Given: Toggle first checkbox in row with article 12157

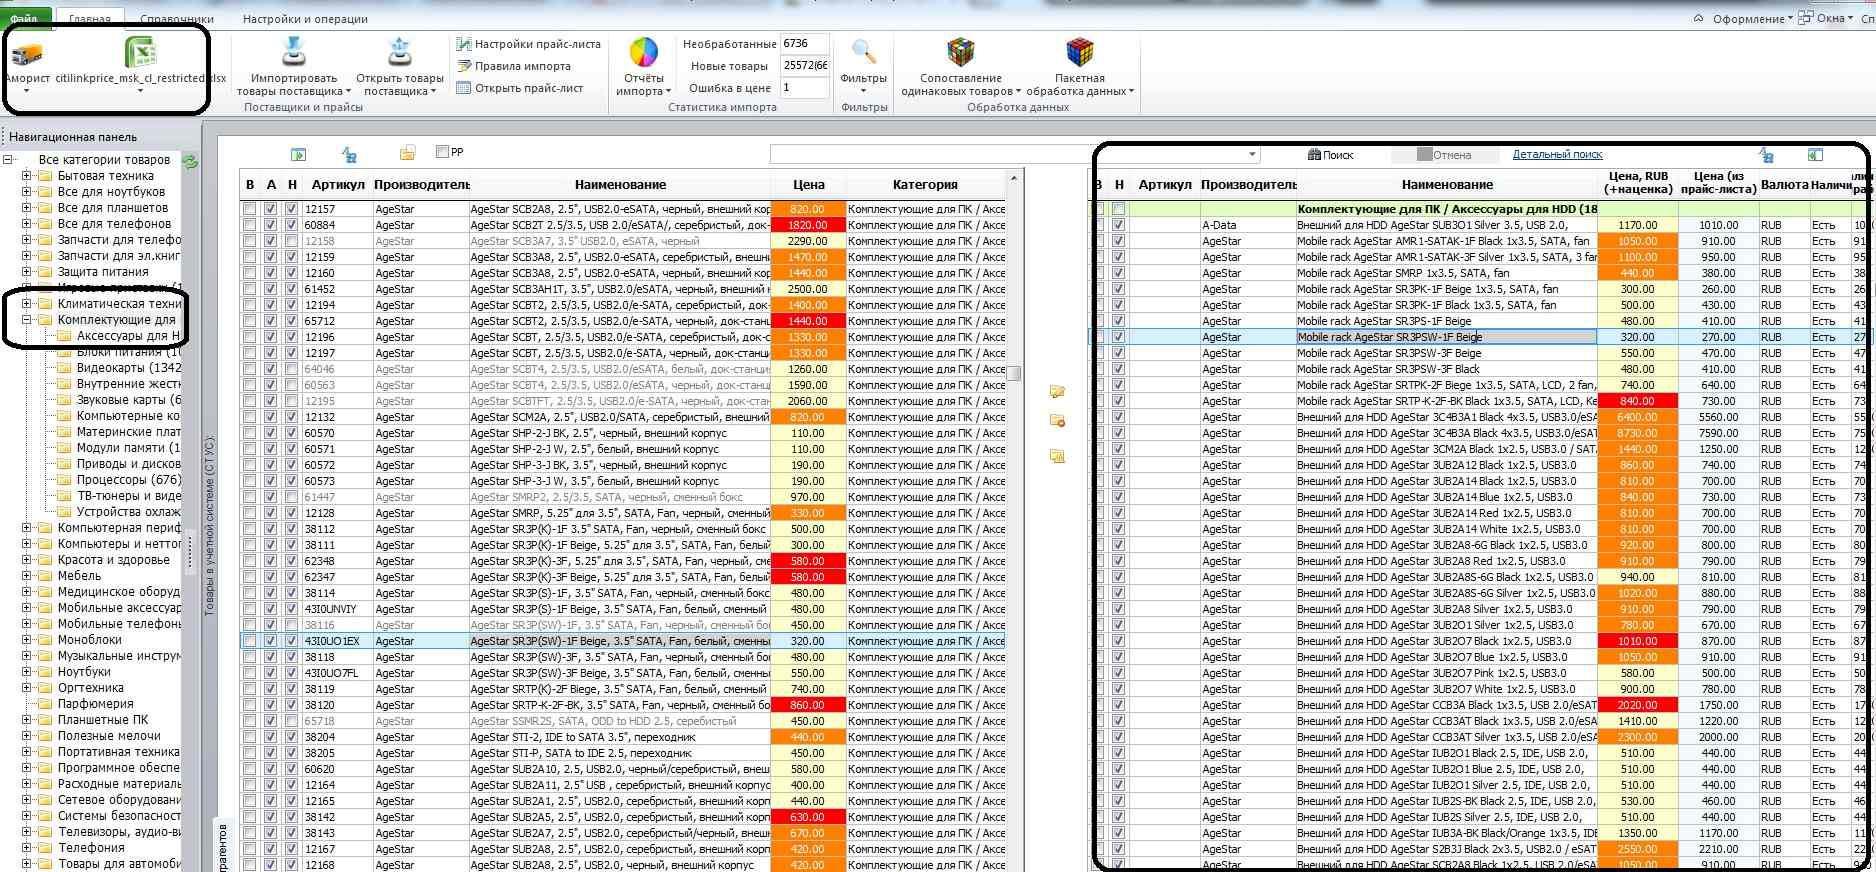Looking at the screenshot, I should coord(249,209).
